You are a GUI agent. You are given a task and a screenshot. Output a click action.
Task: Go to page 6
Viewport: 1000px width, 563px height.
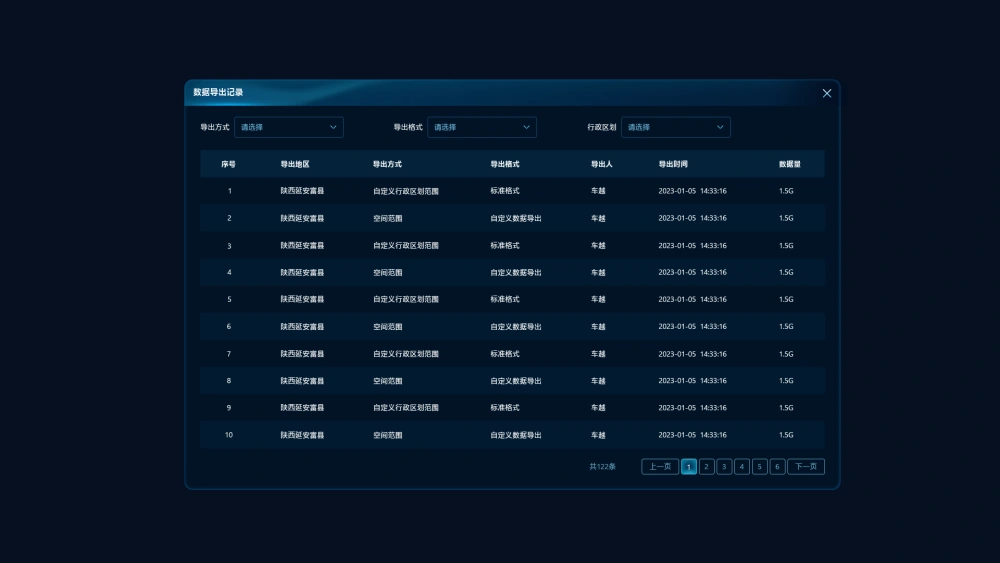coord(778,466)
